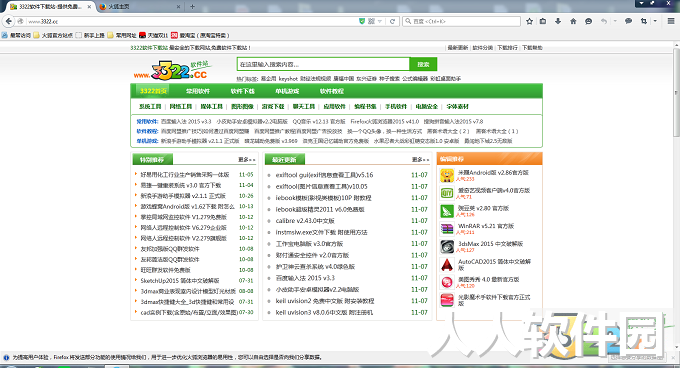This screenshot has width=680, height=368.
Task: Open the 常用软件 navigation item
Action: [x=198, y=91]
